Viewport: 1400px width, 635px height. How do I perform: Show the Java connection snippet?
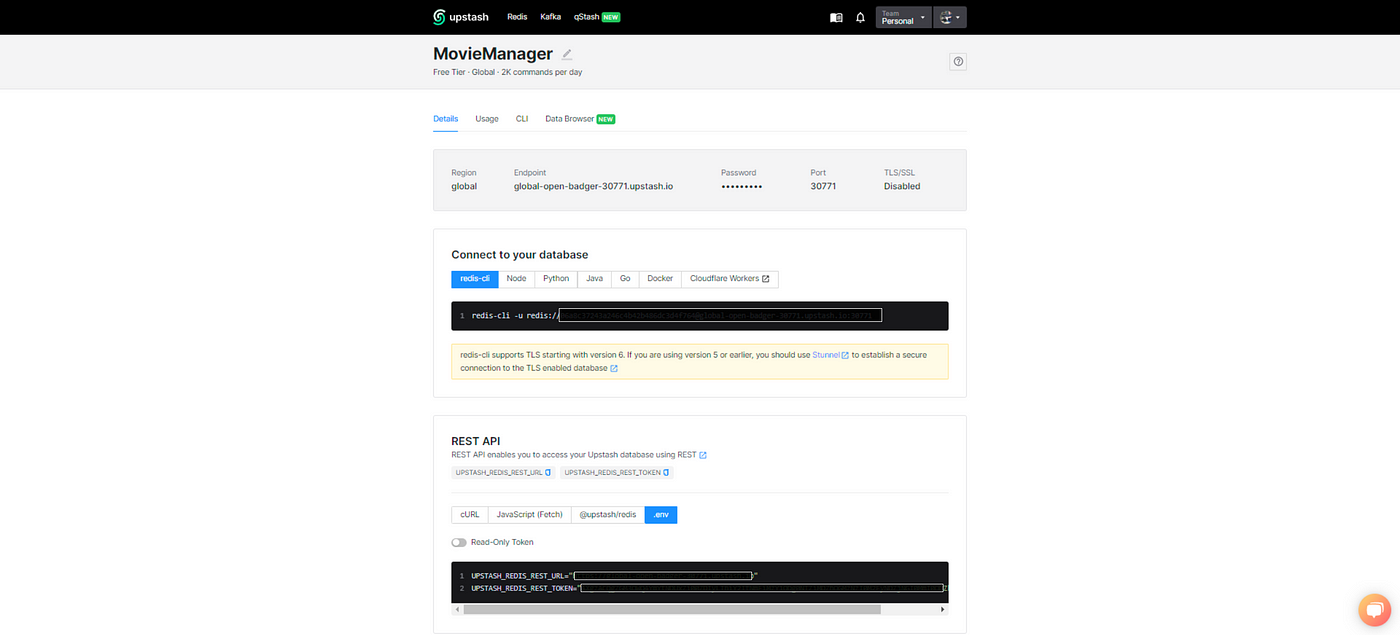[x=594, y=279]
